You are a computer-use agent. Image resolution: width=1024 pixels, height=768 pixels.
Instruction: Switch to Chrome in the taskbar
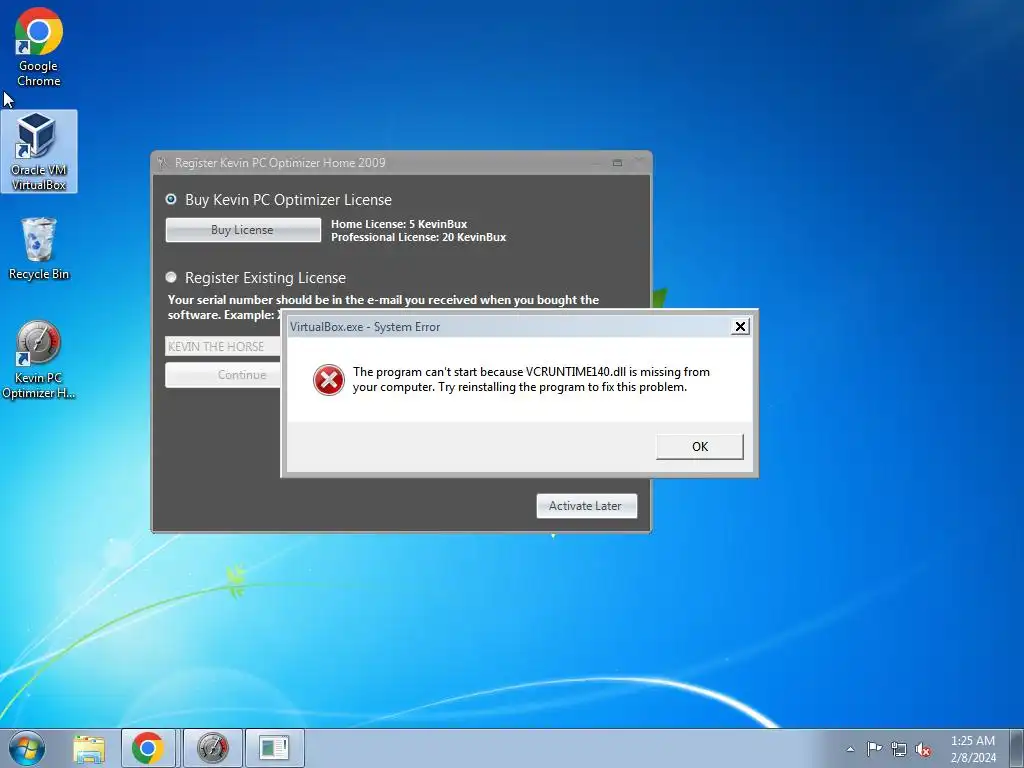point(148,748)
